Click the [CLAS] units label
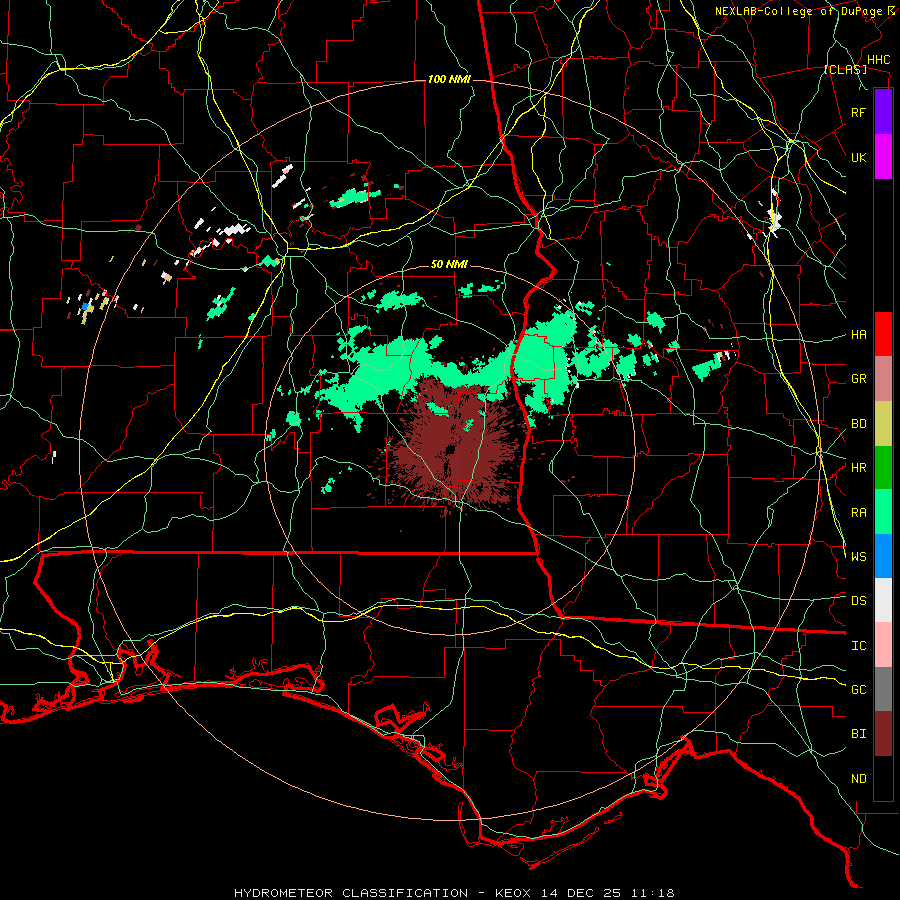Viewport: 900px width, 900px height. click(845, 69)
